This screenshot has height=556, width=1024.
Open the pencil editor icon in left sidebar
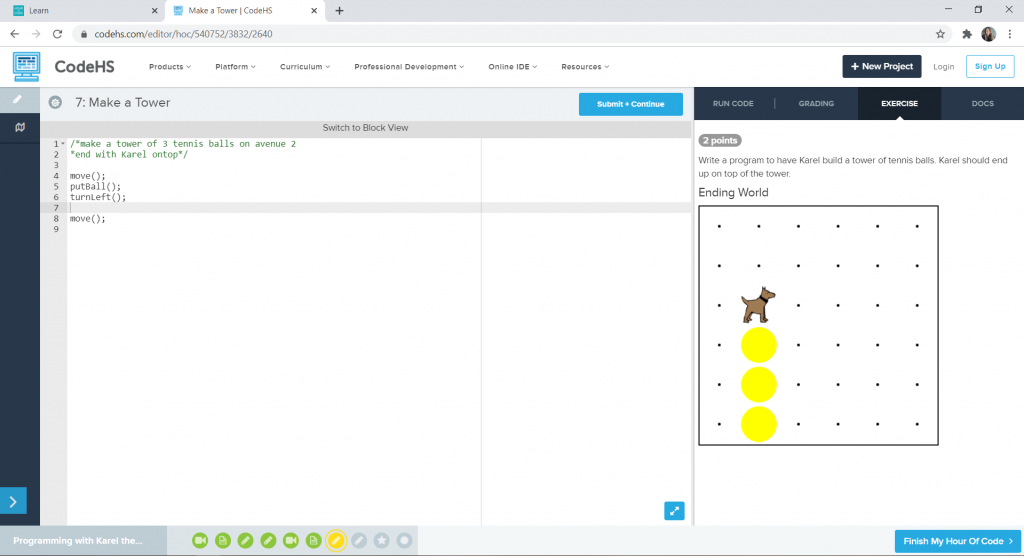coord(18,99)
